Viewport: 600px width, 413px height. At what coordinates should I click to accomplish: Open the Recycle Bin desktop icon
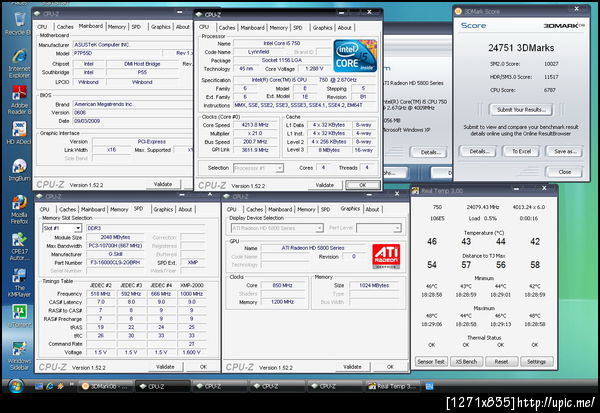[18, 23]
